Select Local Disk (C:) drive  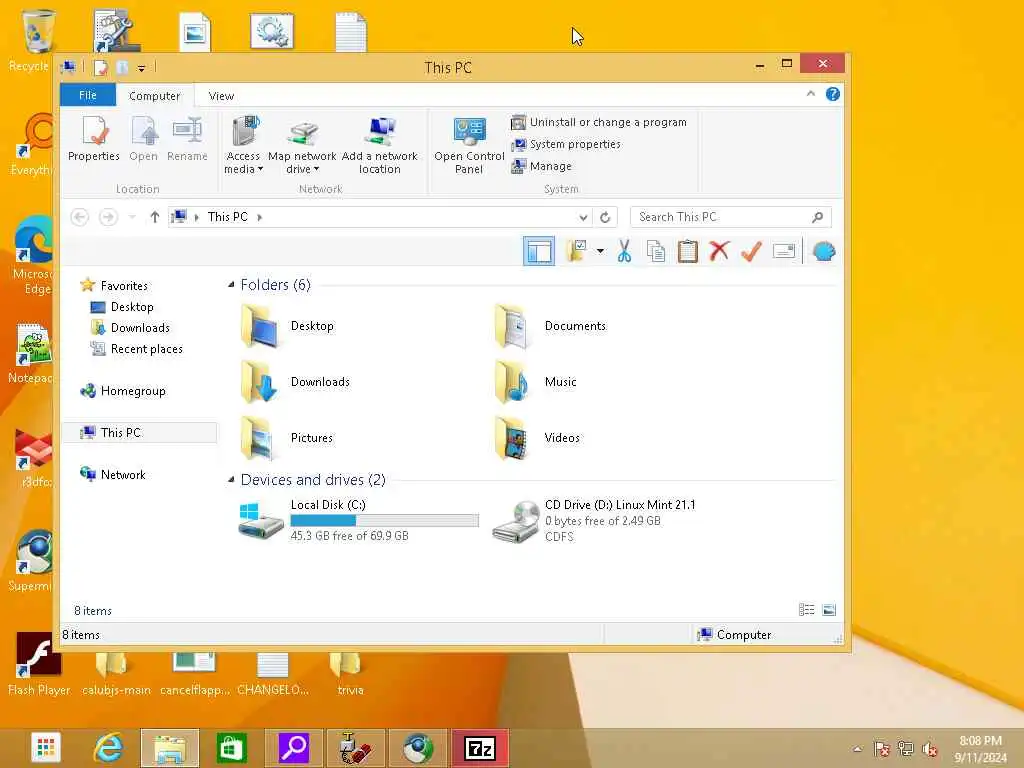click(359, 520)
